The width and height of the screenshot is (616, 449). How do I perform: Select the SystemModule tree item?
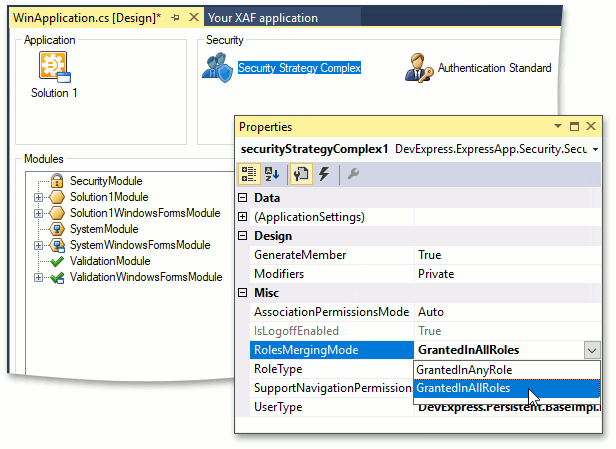[x=104, y=229]
